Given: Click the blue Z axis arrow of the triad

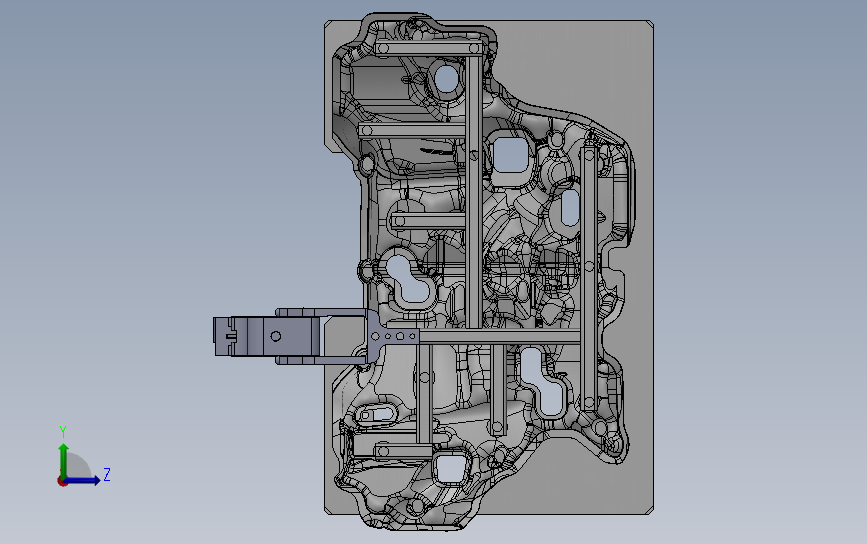Looking at the screenshot, I should [x=82, y=480].
